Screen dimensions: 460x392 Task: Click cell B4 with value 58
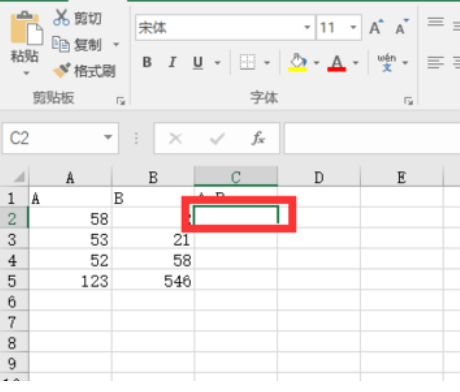(x=153, y=260)
